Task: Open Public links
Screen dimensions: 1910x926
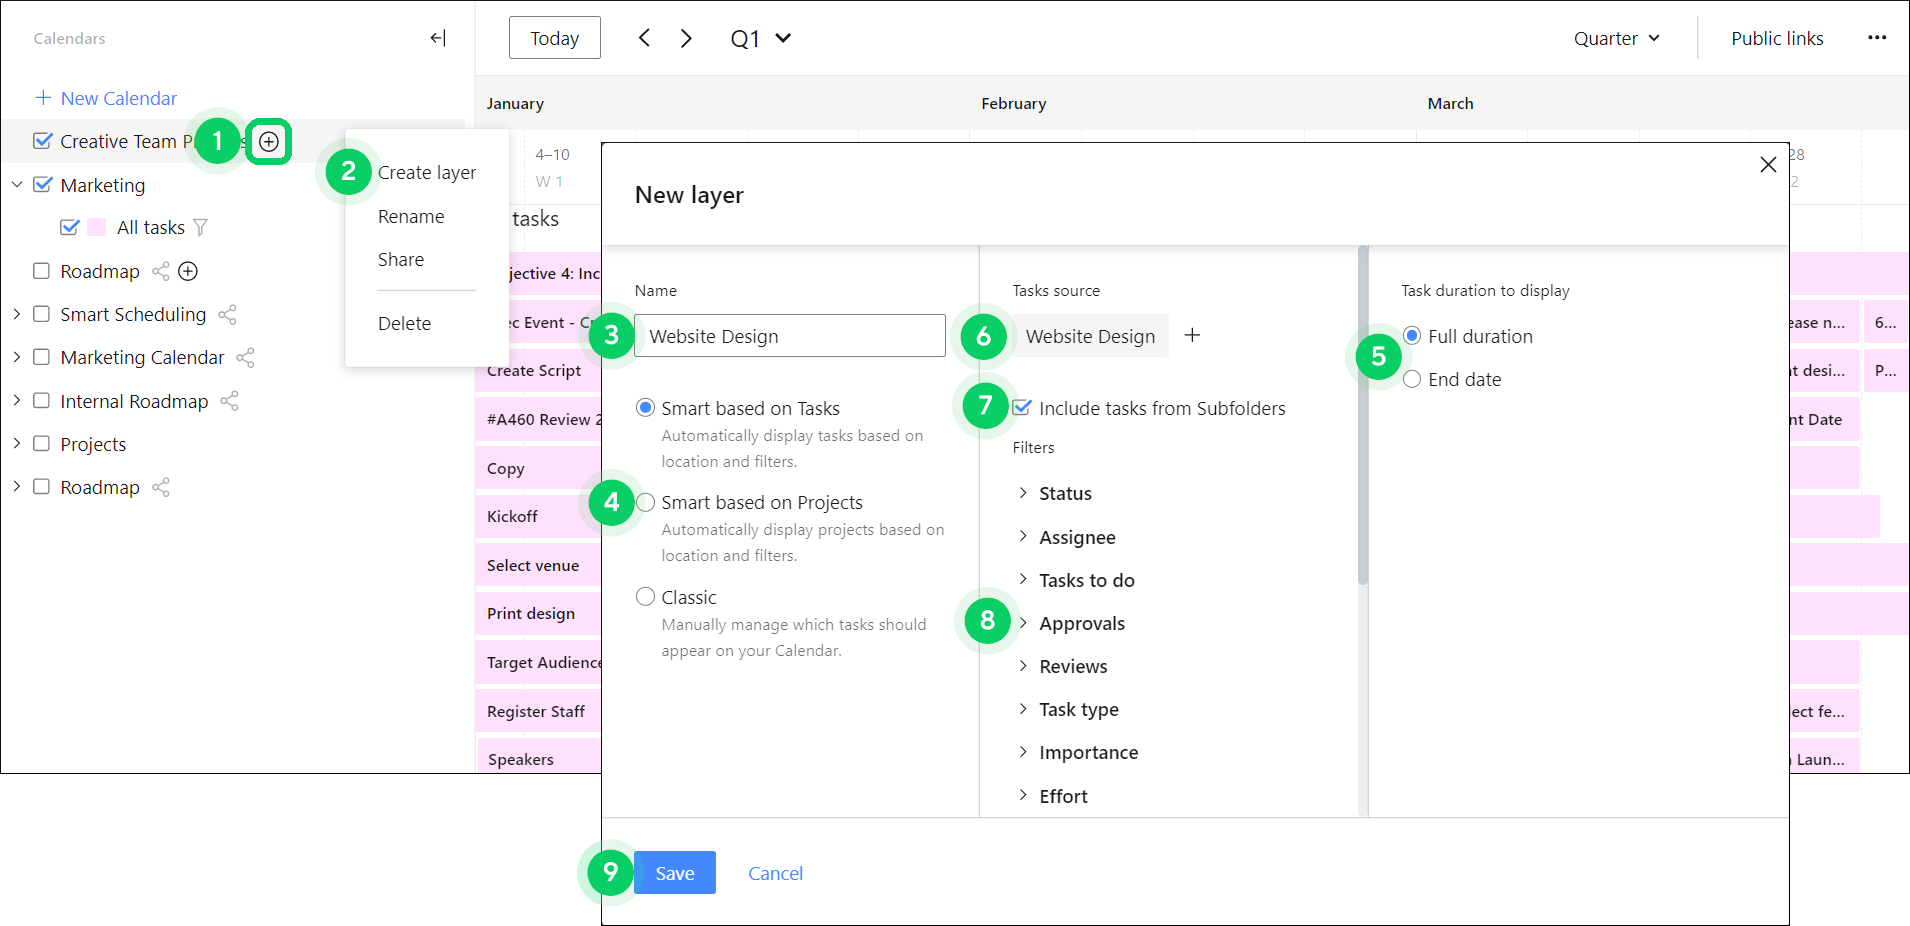Action: click(x=1777, y=38)
